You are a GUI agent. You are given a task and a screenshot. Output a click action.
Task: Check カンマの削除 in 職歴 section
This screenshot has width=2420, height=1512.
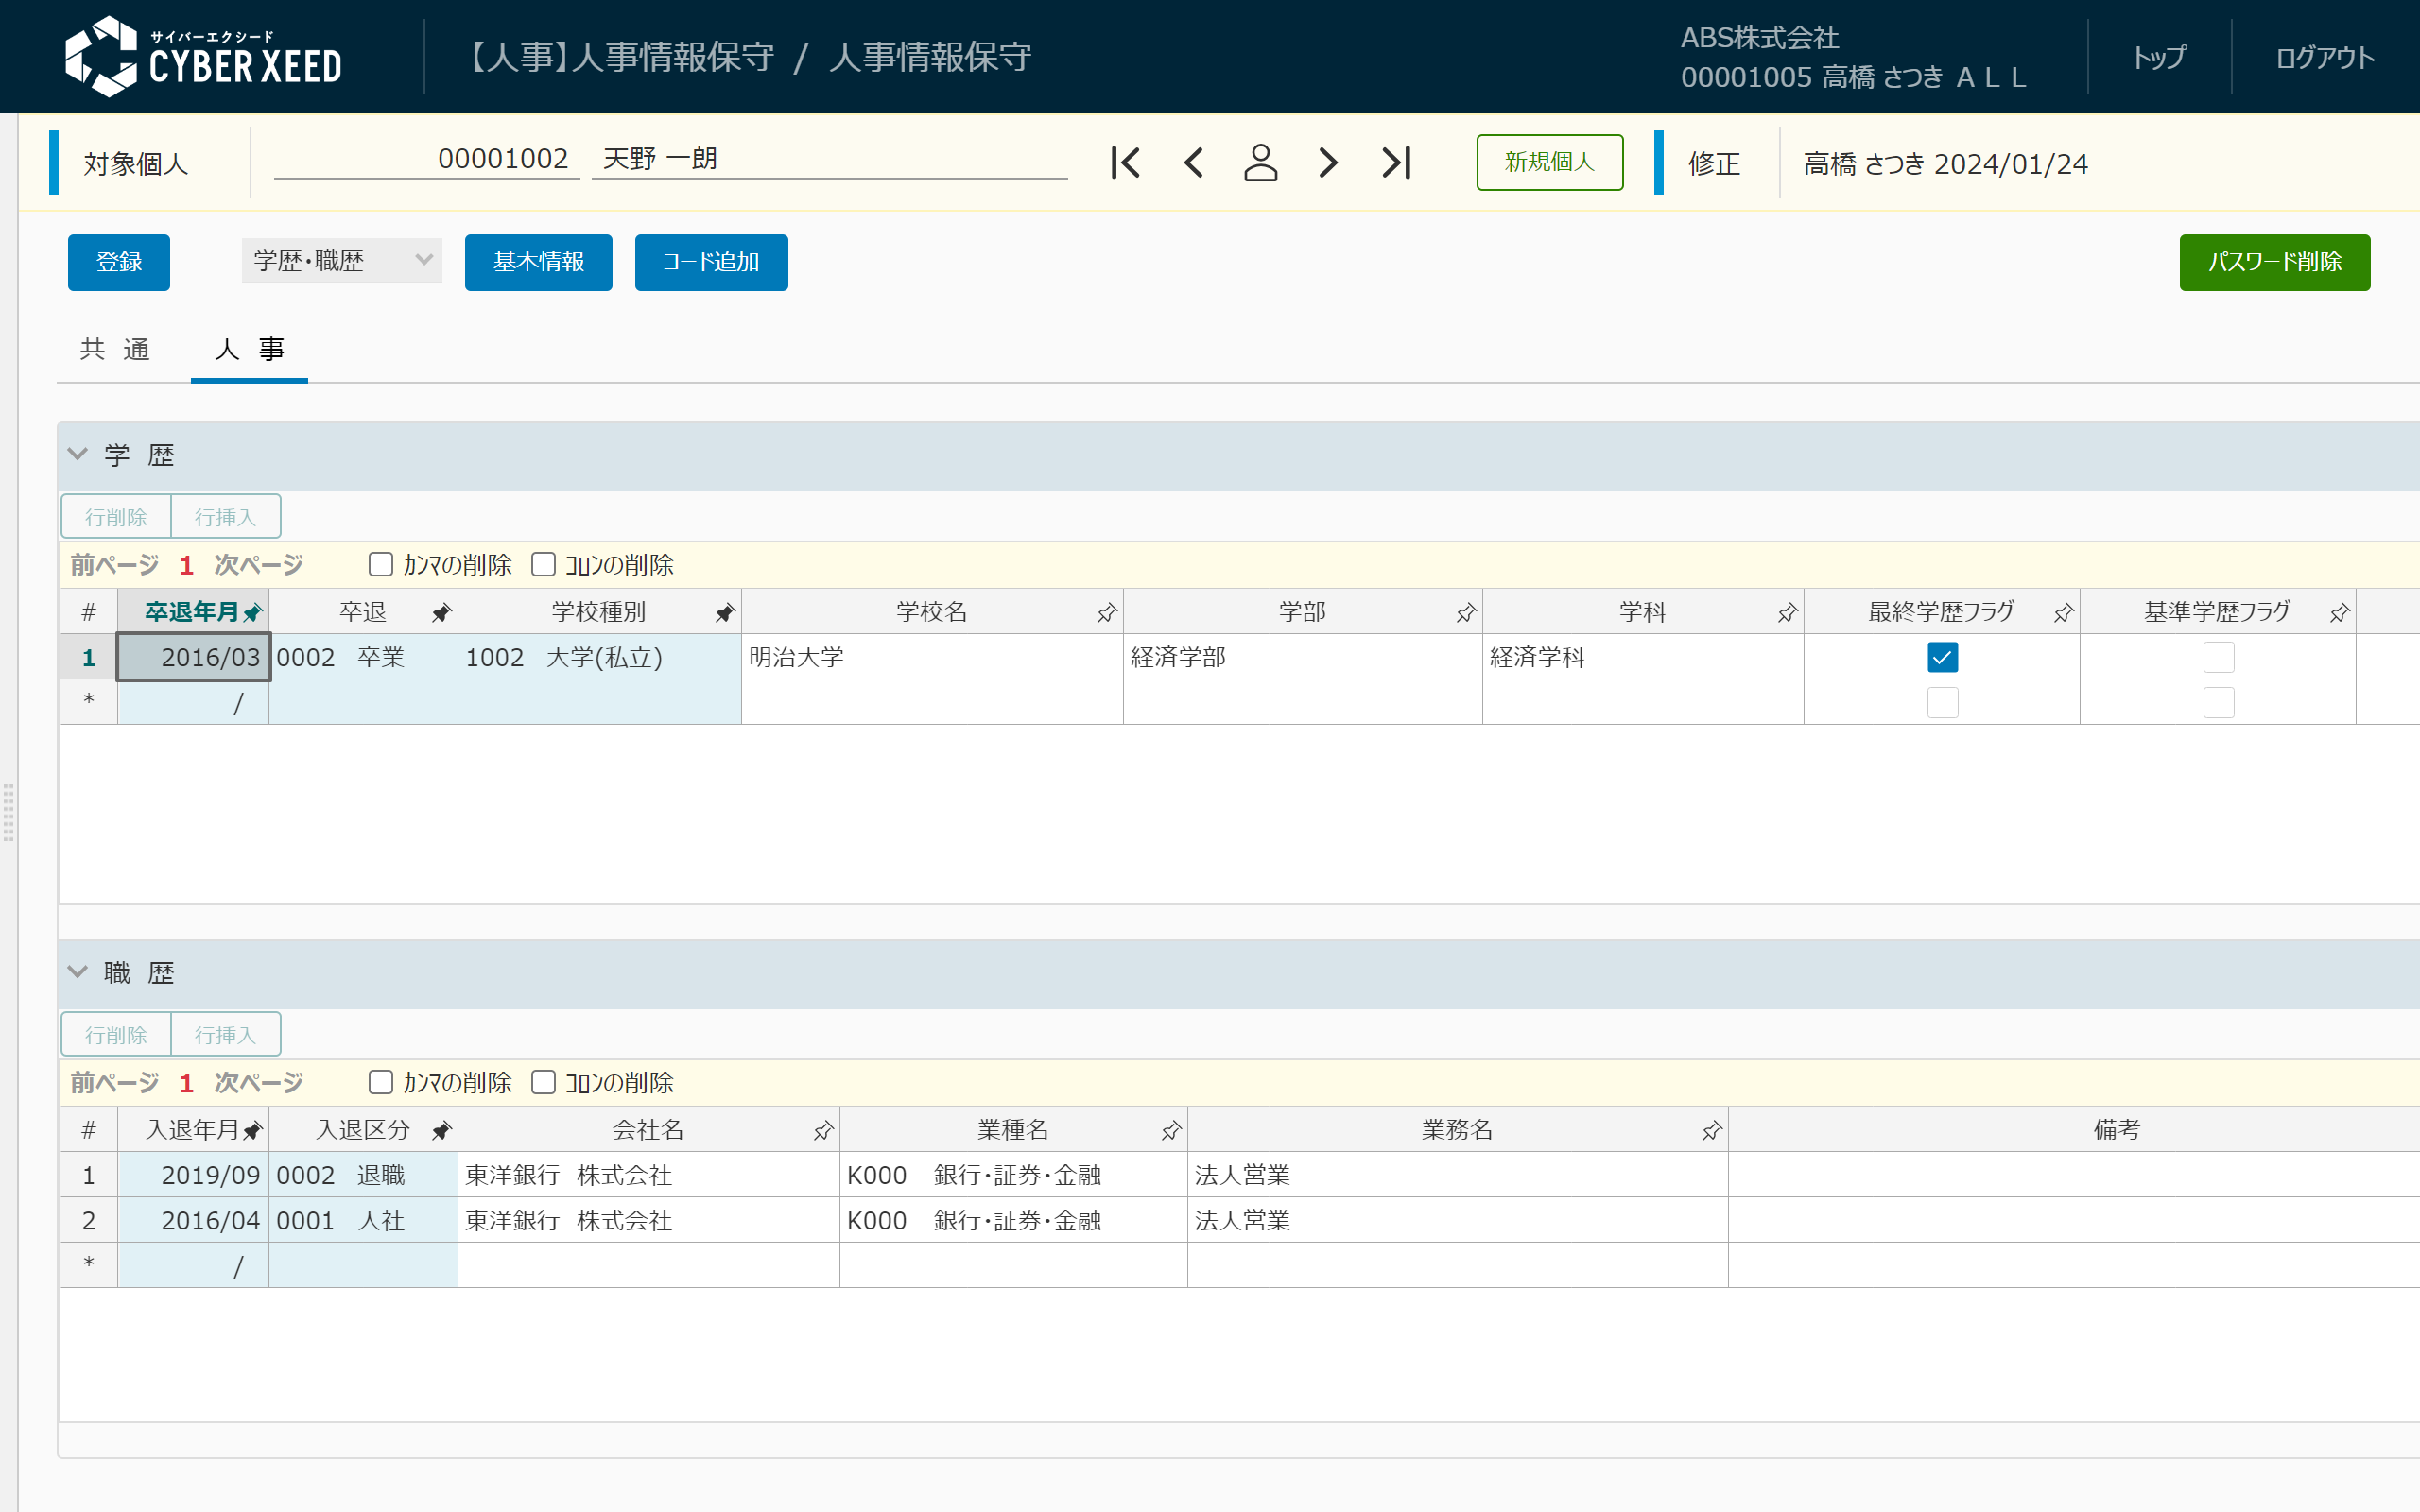pyautogui.click(x=381, y=1083)
